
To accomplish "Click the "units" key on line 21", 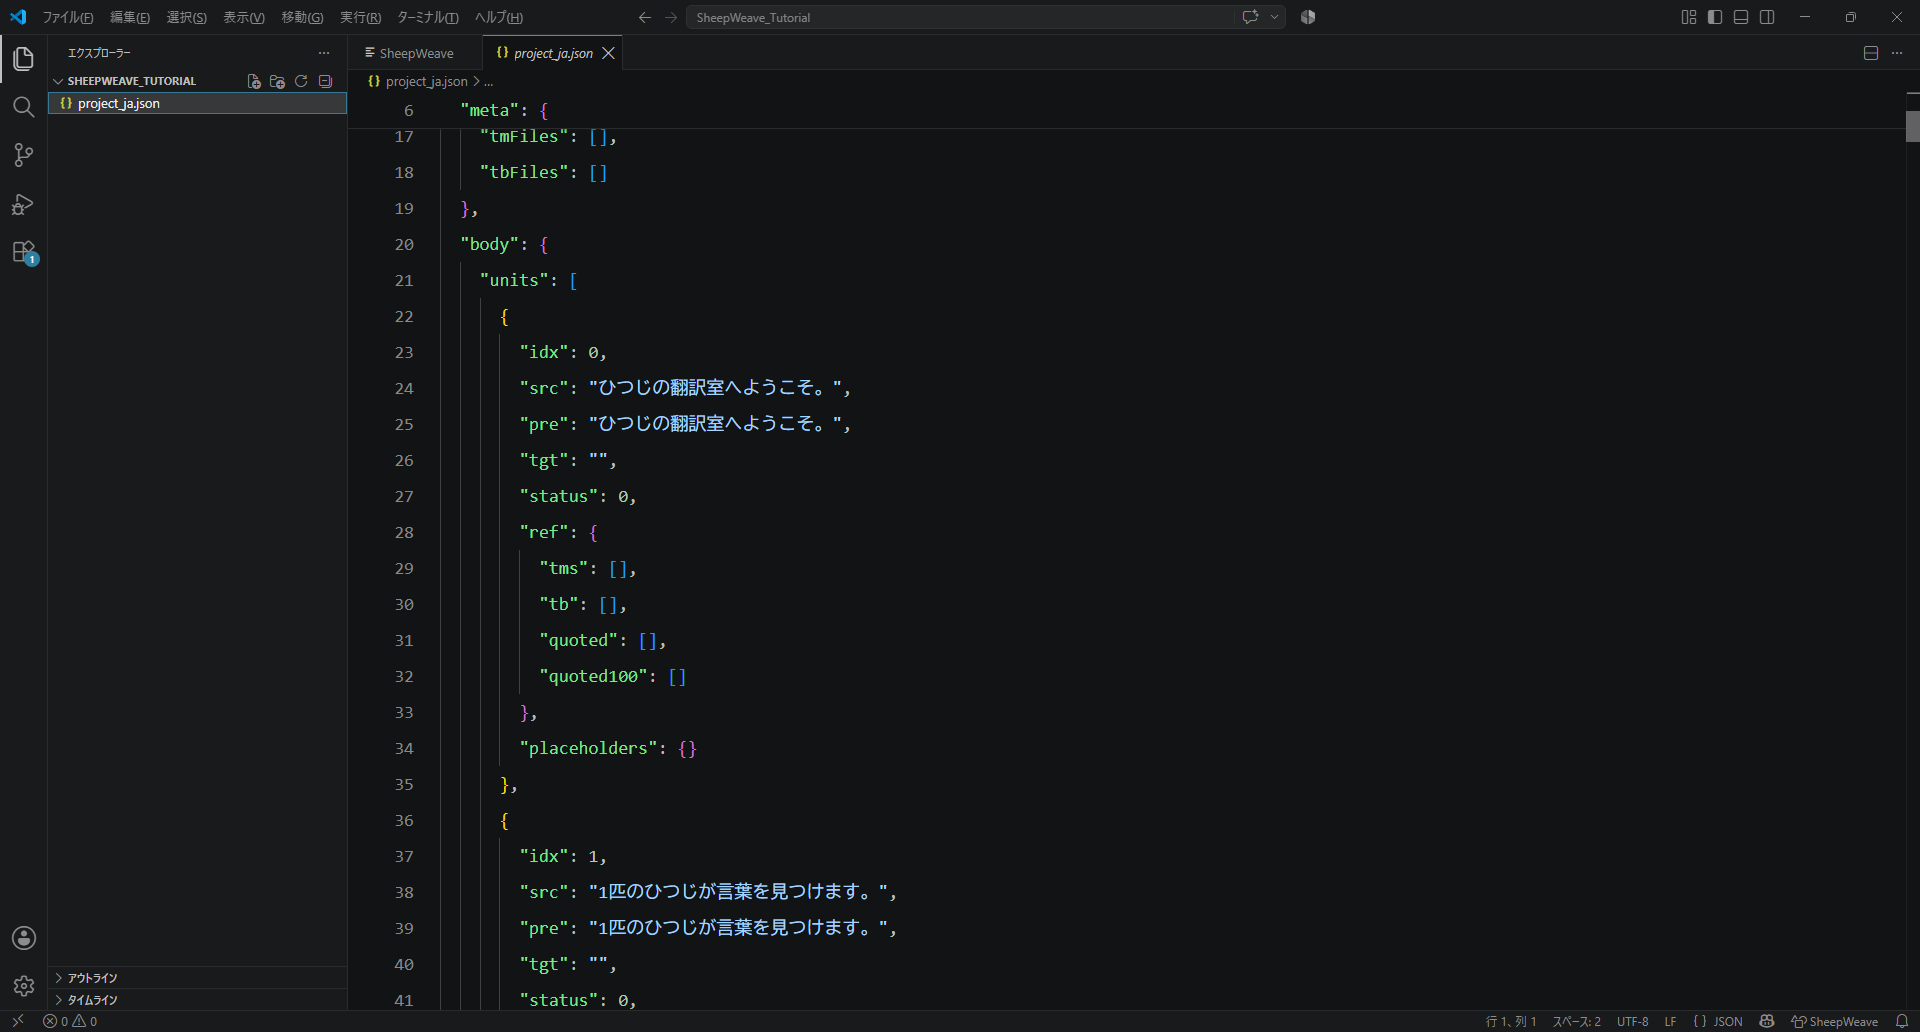I will coord(514,280).
